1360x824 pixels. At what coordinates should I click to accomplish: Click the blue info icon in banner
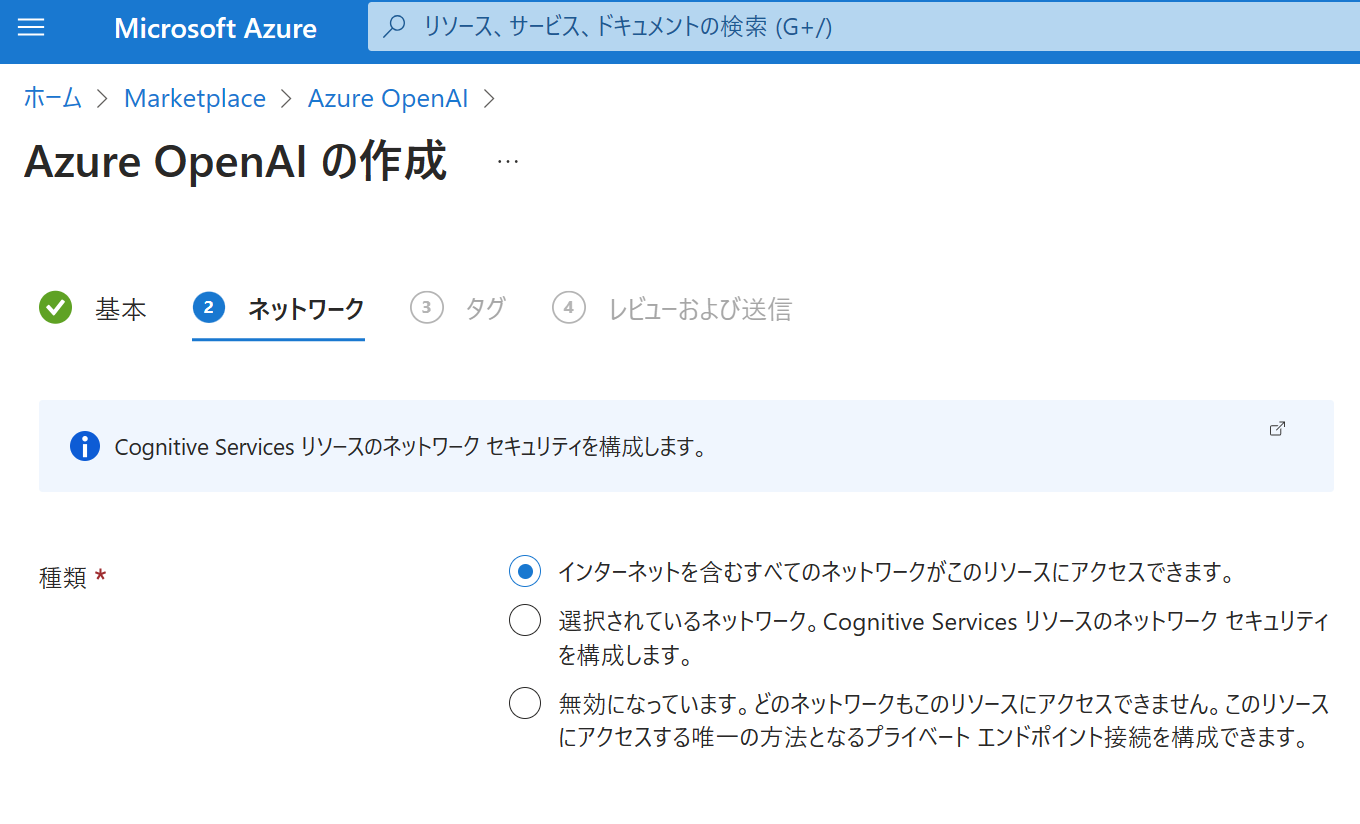tap(85, 446)
